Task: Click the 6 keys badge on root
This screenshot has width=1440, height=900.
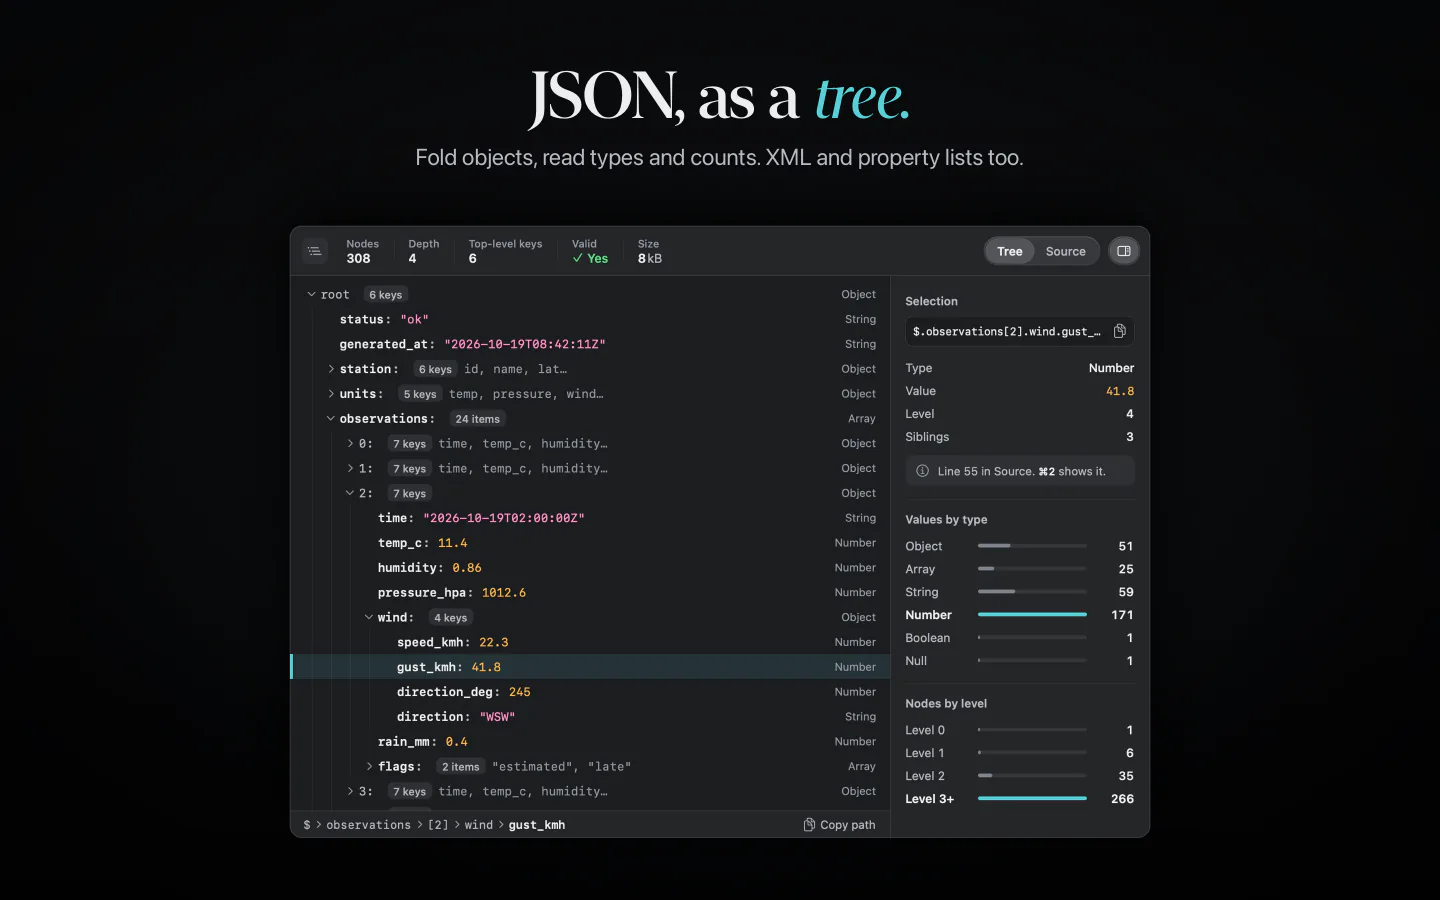Action: (x=385, y=295)
